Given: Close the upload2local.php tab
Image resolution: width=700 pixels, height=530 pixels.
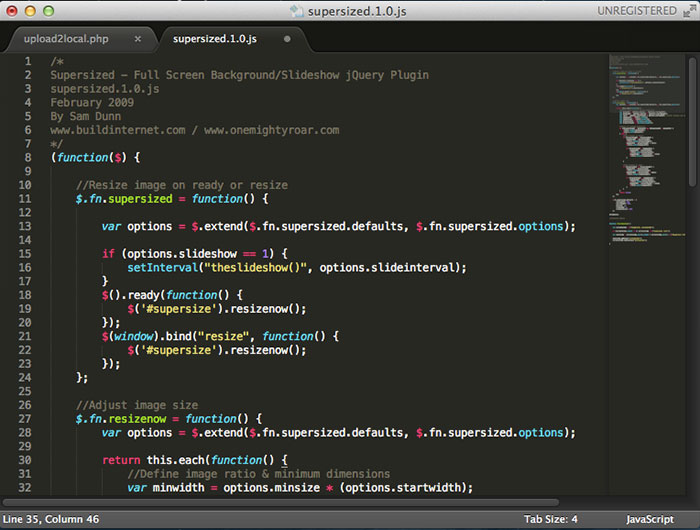Looking at the screenshot, I should tap(138, 39).
